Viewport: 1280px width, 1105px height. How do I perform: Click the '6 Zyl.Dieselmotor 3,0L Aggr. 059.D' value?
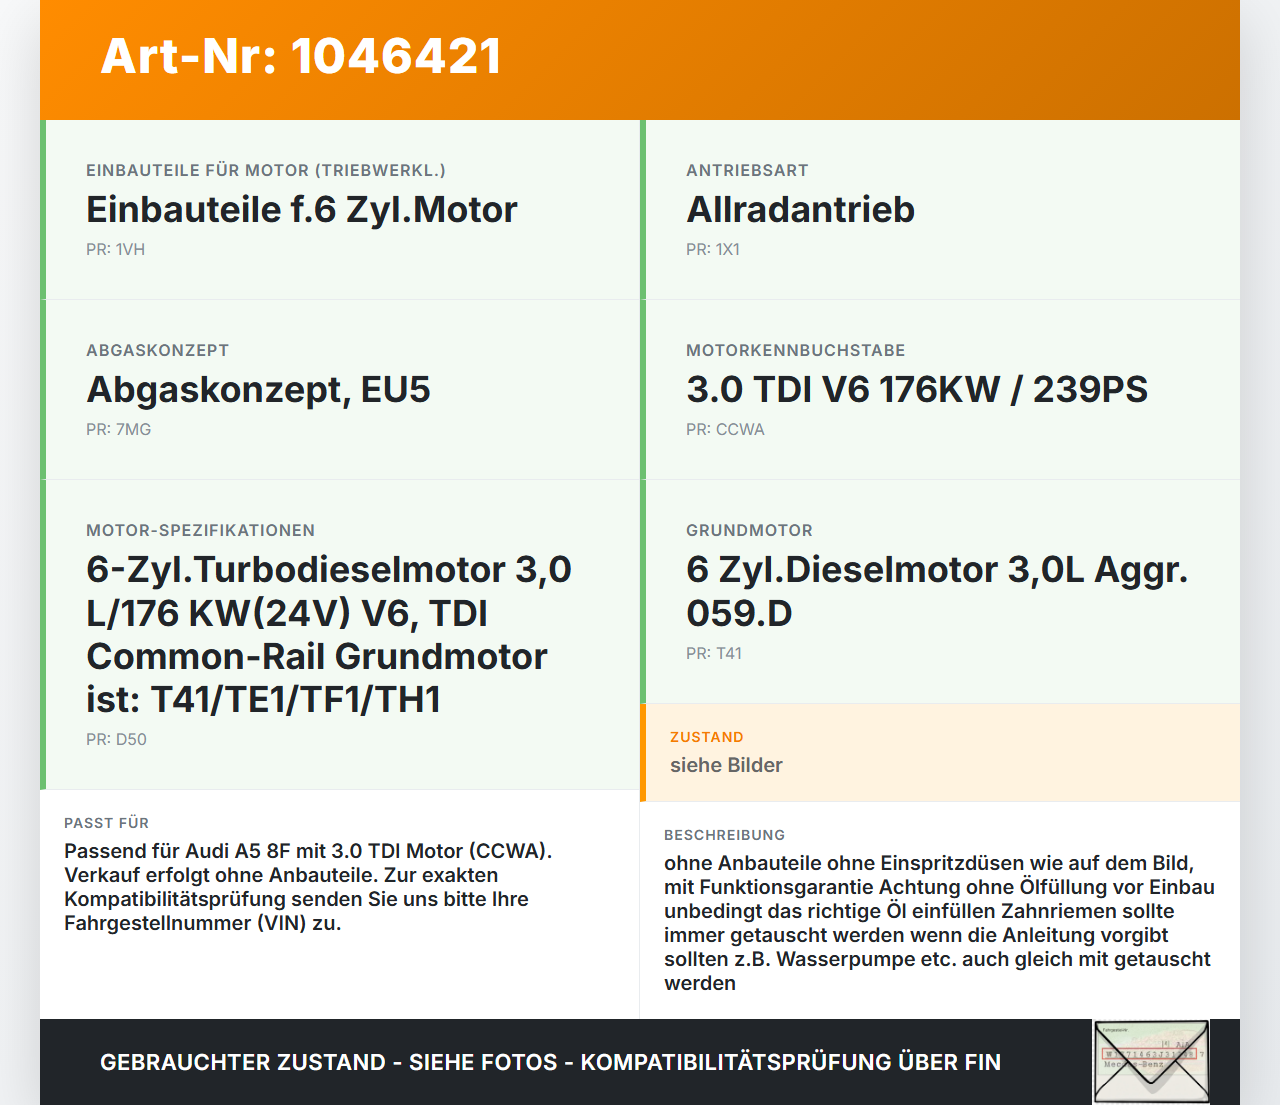click(937, 591)
